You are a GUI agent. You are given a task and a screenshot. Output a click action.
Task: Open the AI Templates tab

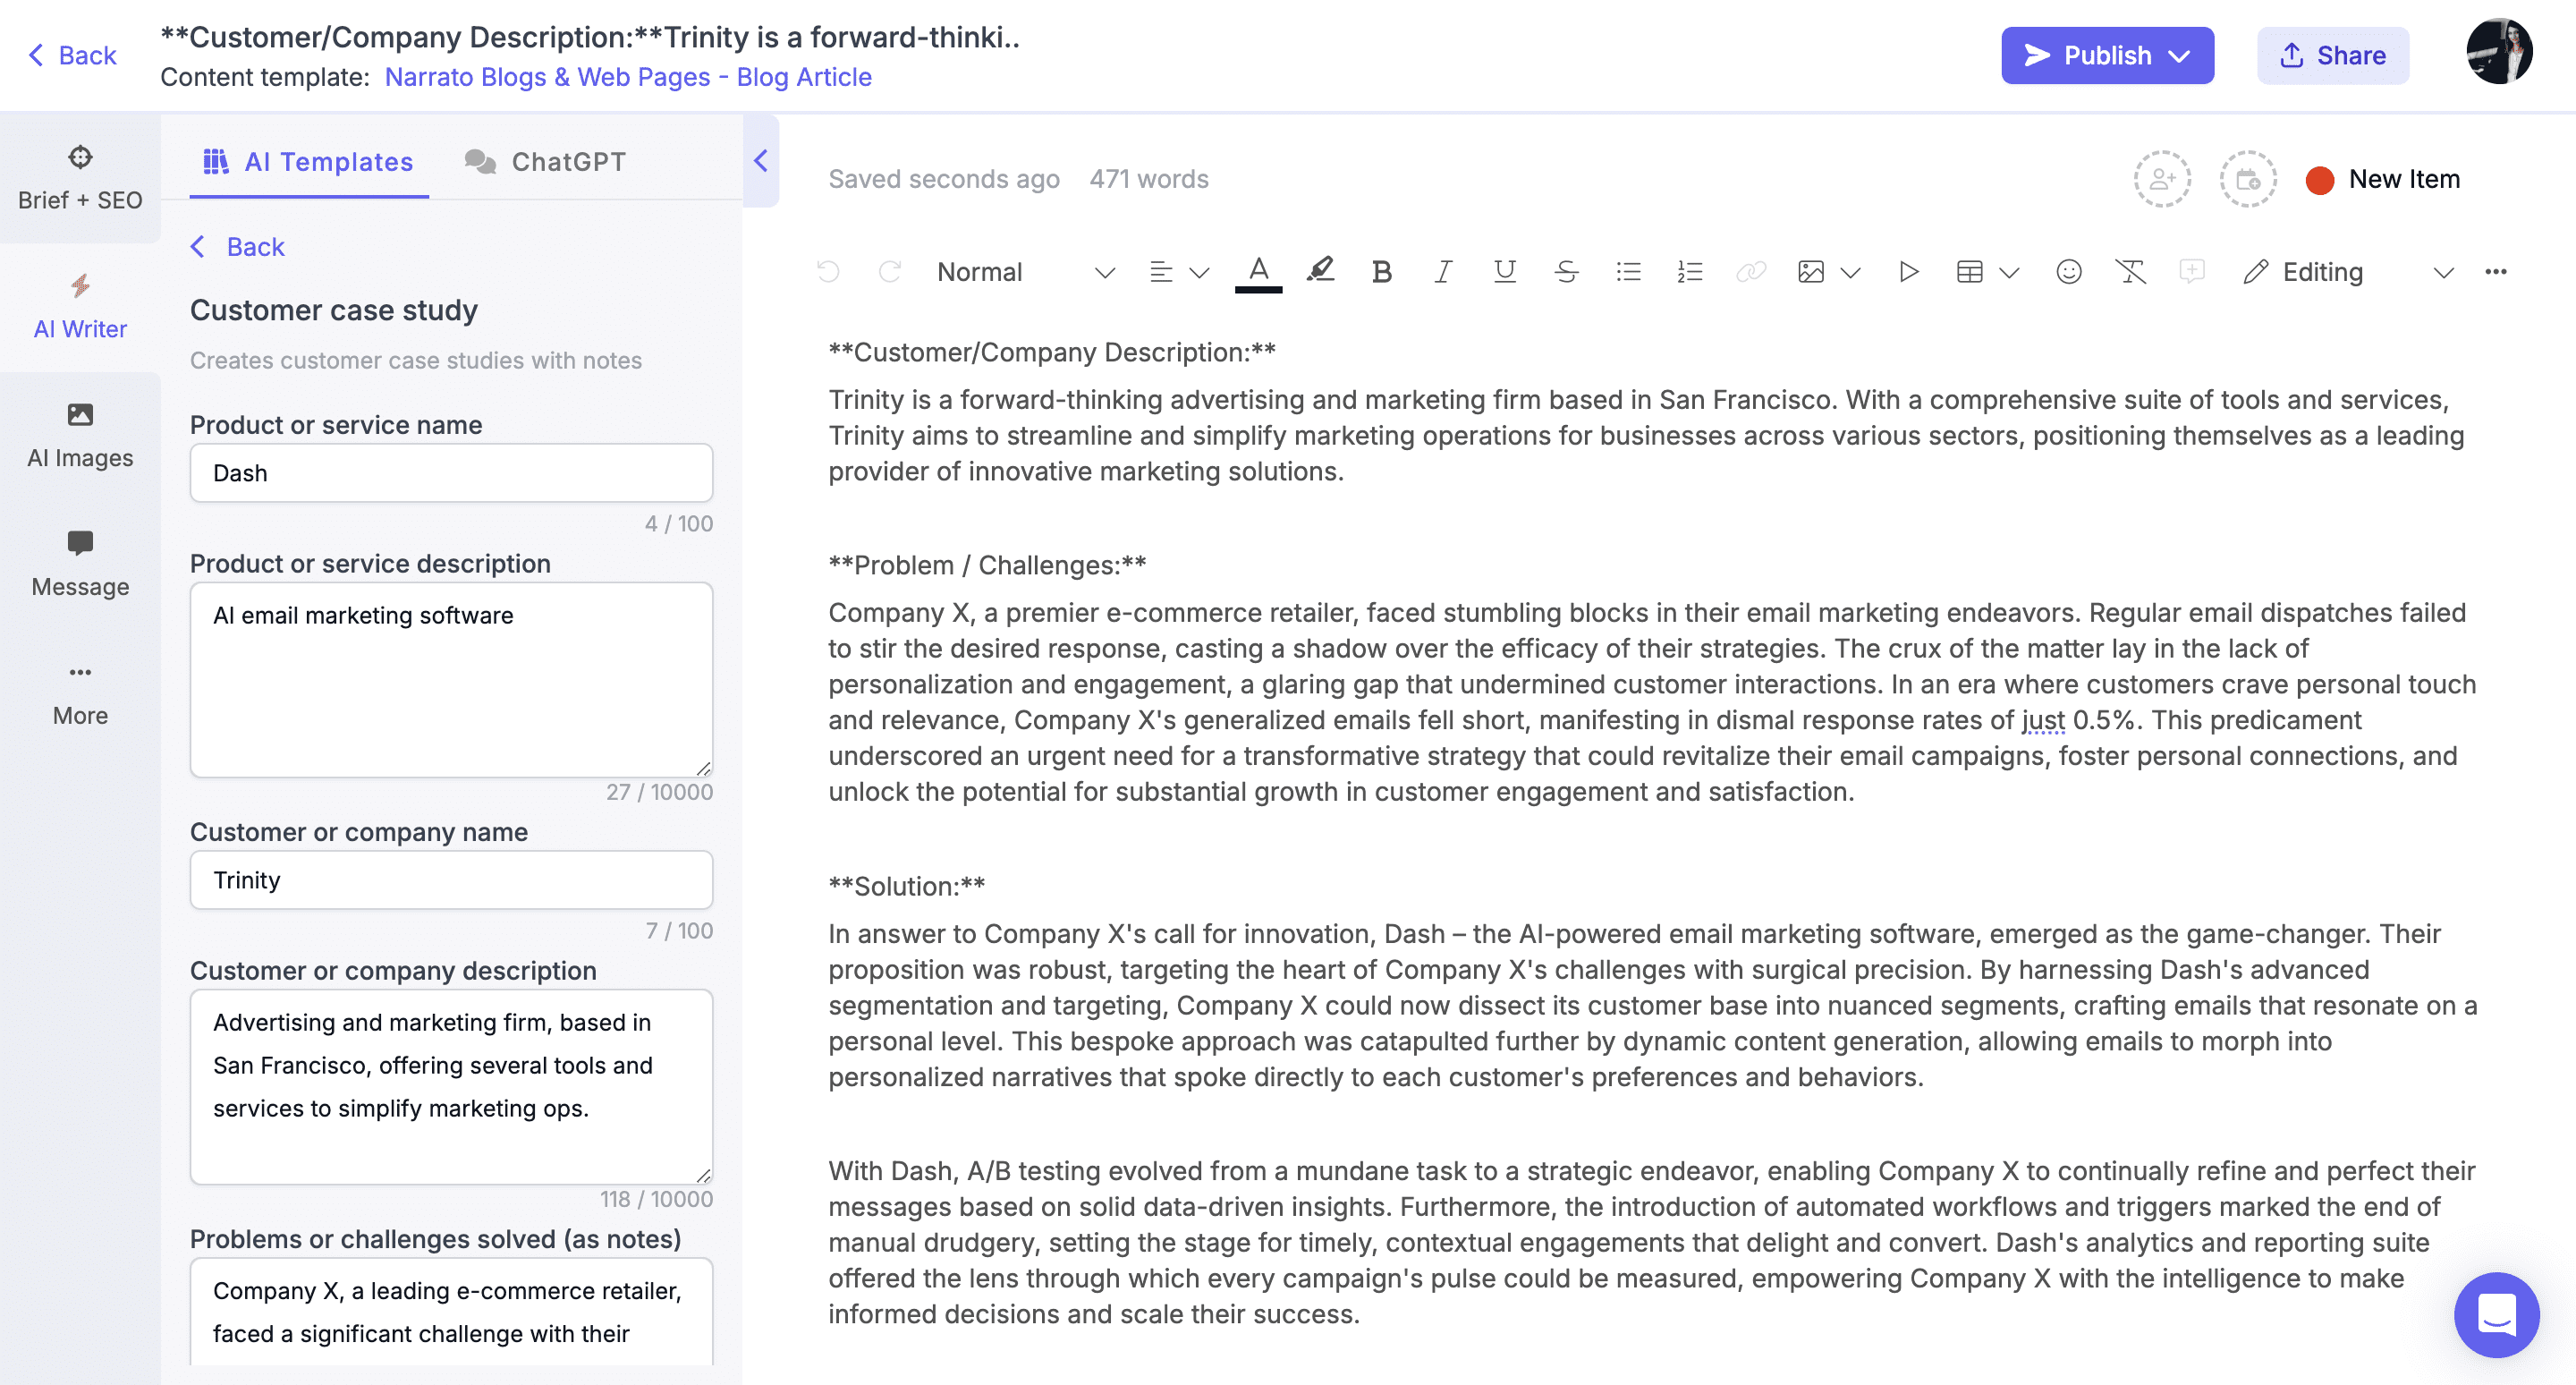pyautogui.click(x=307, y=160)
